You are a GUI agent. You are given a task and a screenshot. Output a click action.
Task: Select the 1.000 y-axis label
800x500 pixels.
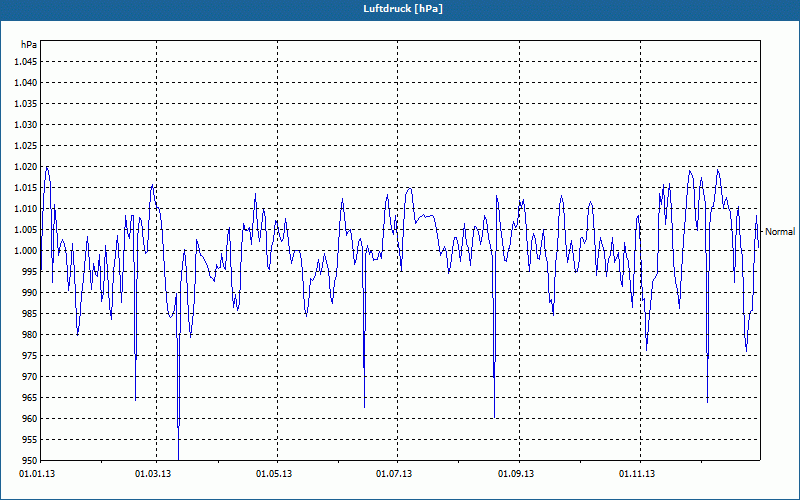tap(25, 251)
